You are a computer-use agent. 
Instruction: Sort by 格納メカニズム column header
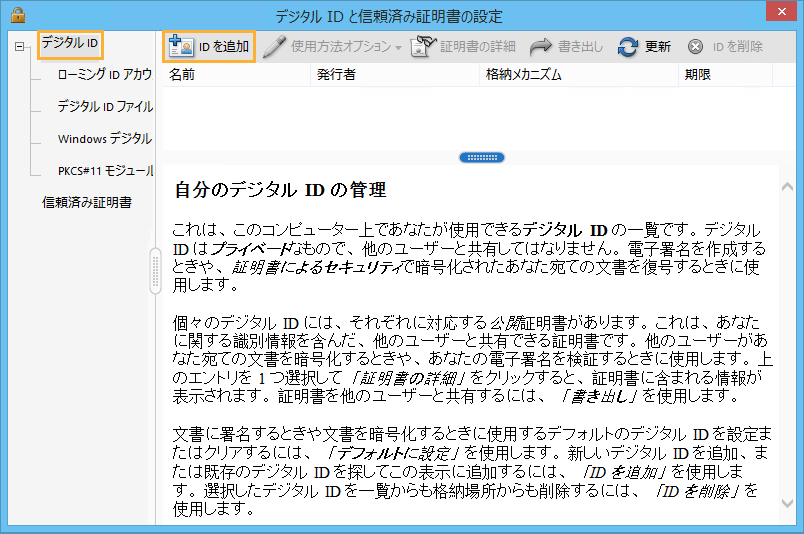[x=579, y=75]
